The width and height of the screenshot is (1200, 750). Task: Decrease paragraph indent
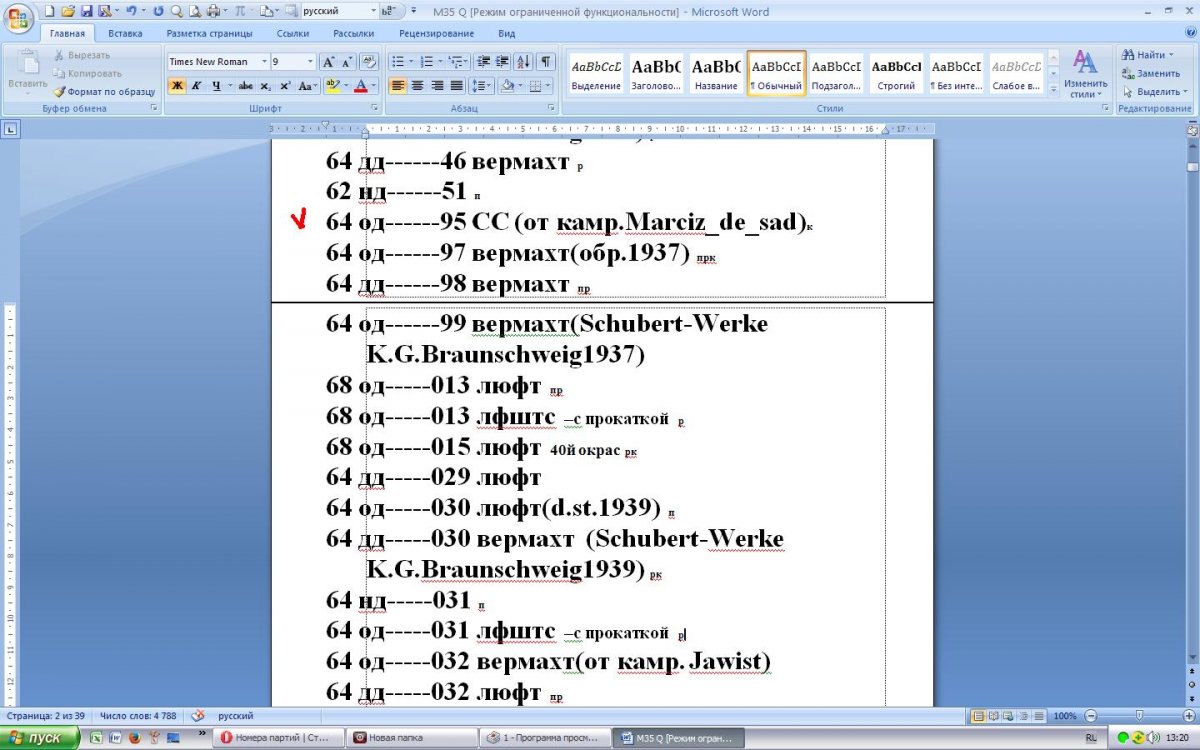pos(483,62)
